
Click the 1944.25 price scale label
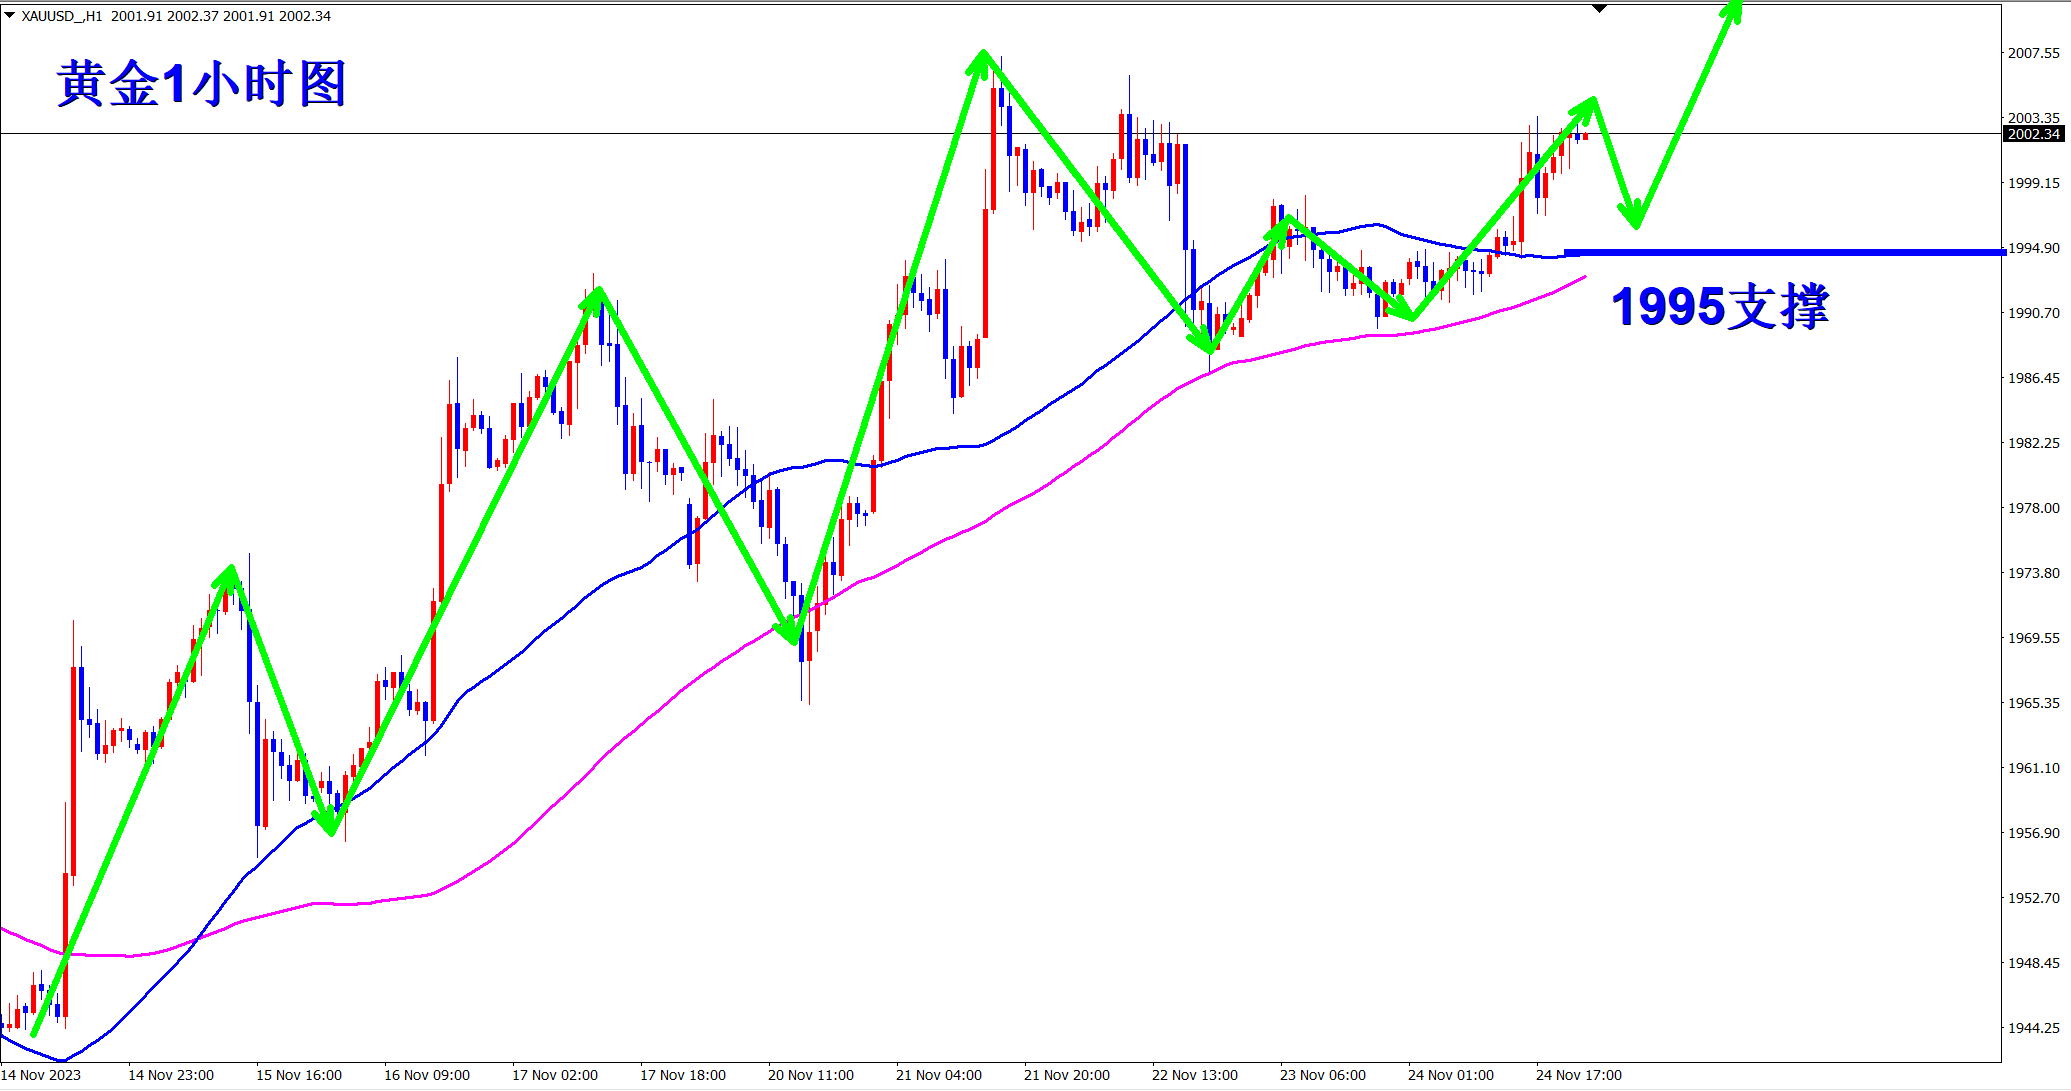tap(2033, 1028)
